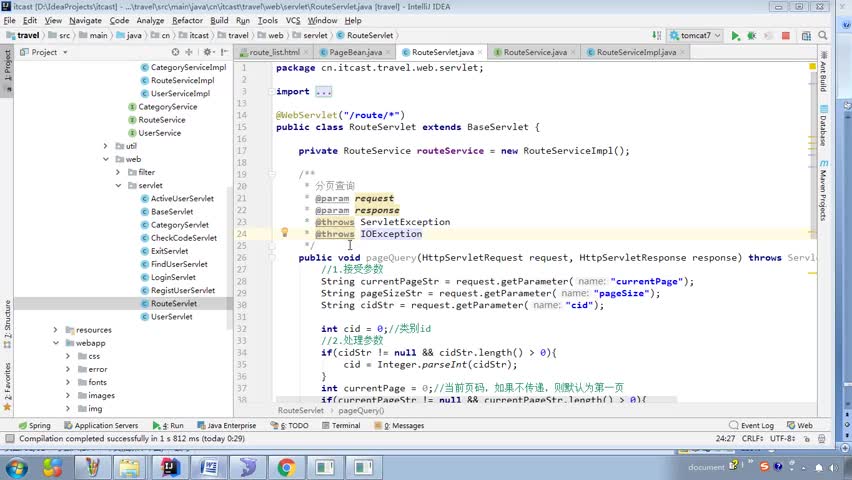Expand the css folder
The height and width of the screenshot is (480, 852).
[x=68, y=356]
